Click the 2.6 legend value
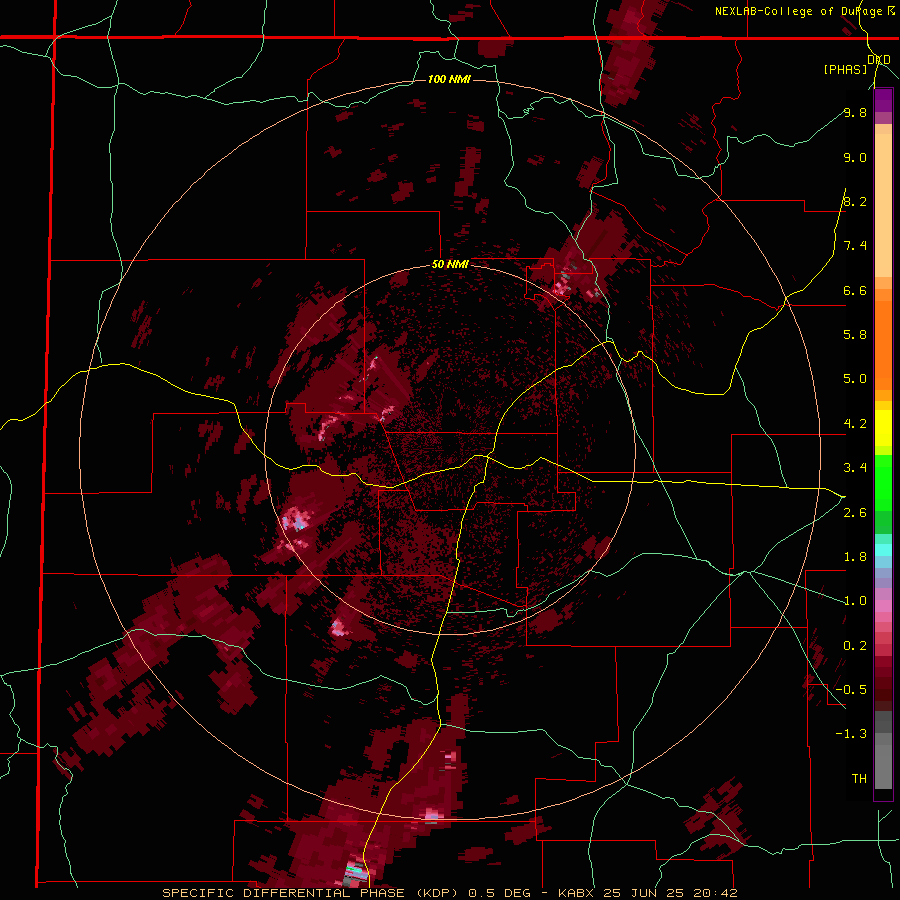The height and width of the screenshot is (900, 900). coord(855,512)
